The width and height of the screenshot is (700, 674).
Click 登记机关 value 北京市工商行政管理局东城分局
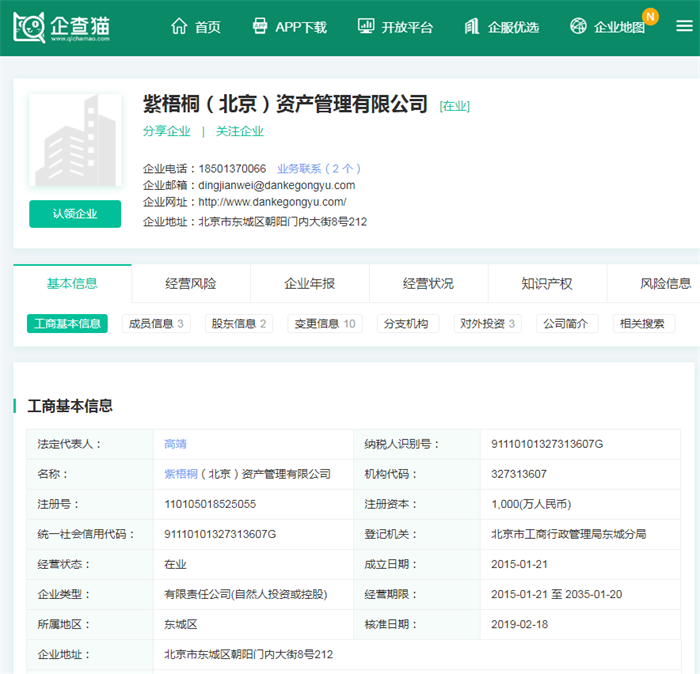pyautogui.click(x=569, y=534)
